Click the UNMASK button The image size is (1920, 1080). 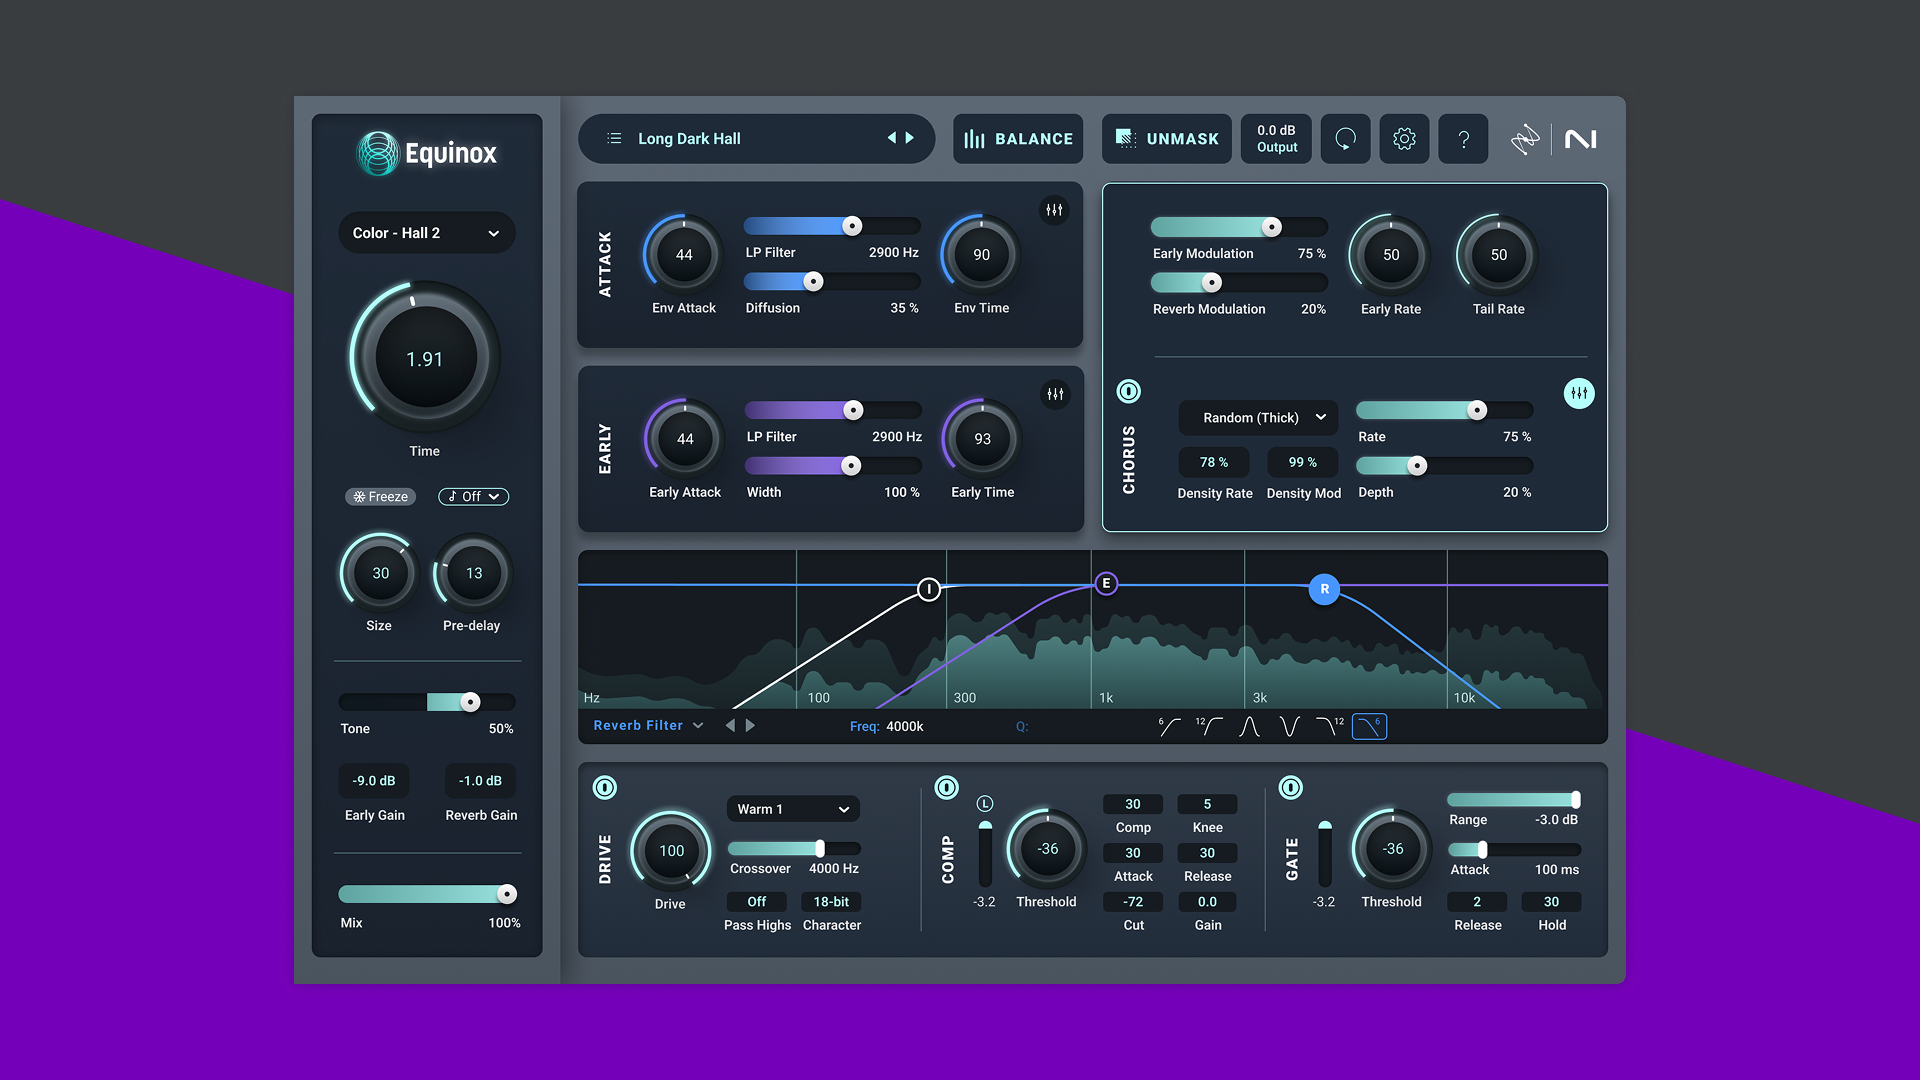(x=1166, y=139)
